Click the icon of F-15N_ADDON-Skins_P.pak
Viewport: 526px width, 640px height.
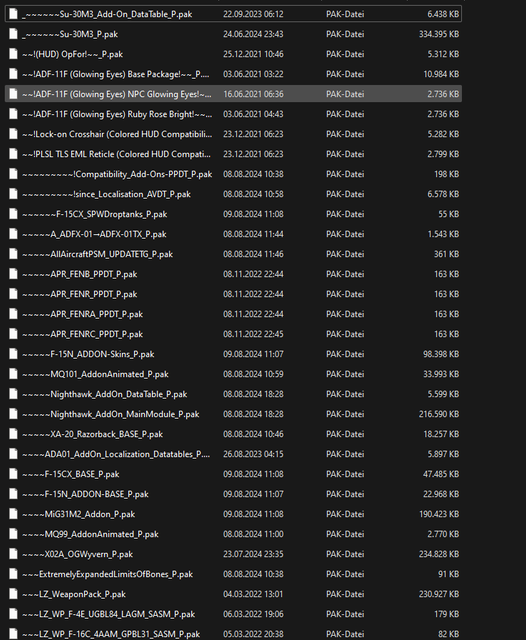point(13,354)
